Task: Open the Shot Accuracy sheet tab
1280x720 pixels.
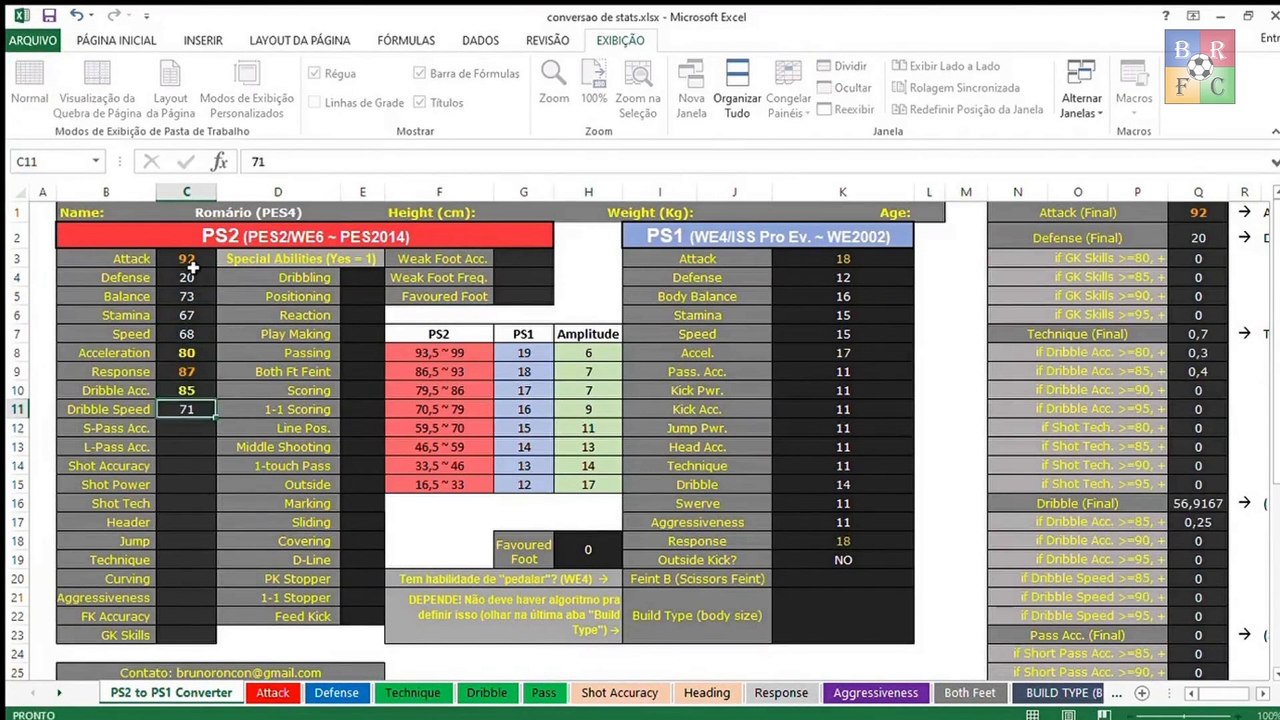Action: [x=620, y=693]
